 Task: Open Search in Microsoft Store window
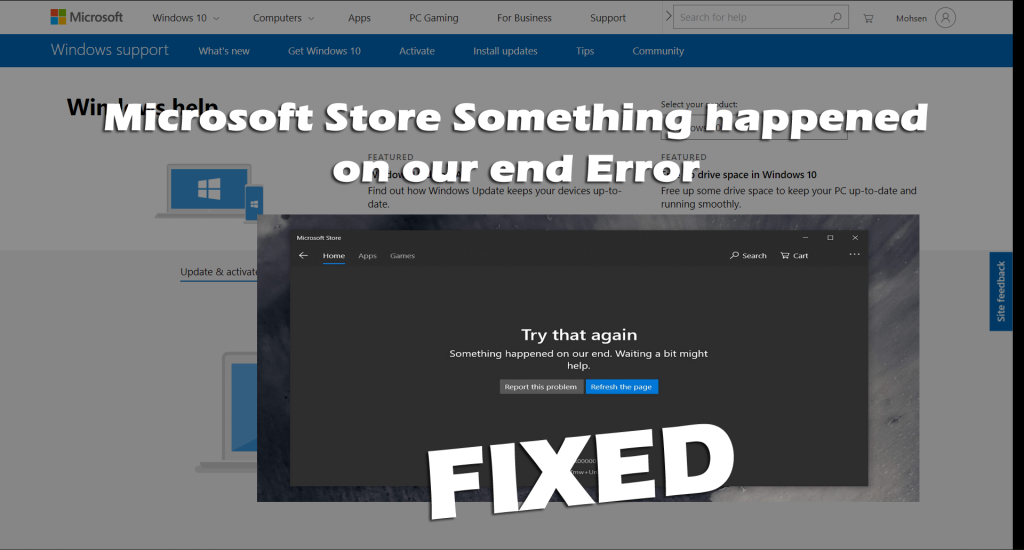748,255
